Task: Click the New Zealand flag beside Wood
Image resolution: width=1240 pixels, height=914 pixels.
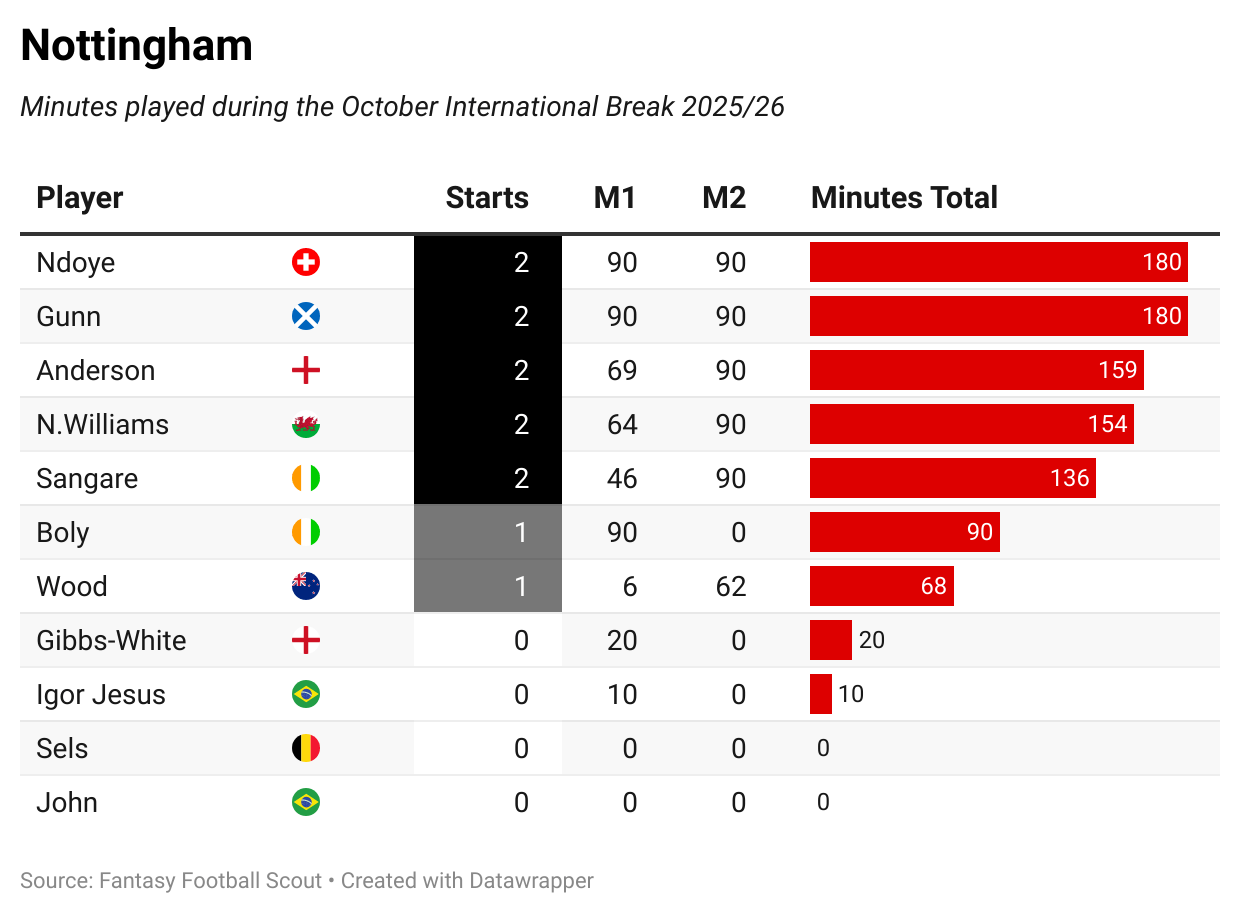Action: click(305, 587)
